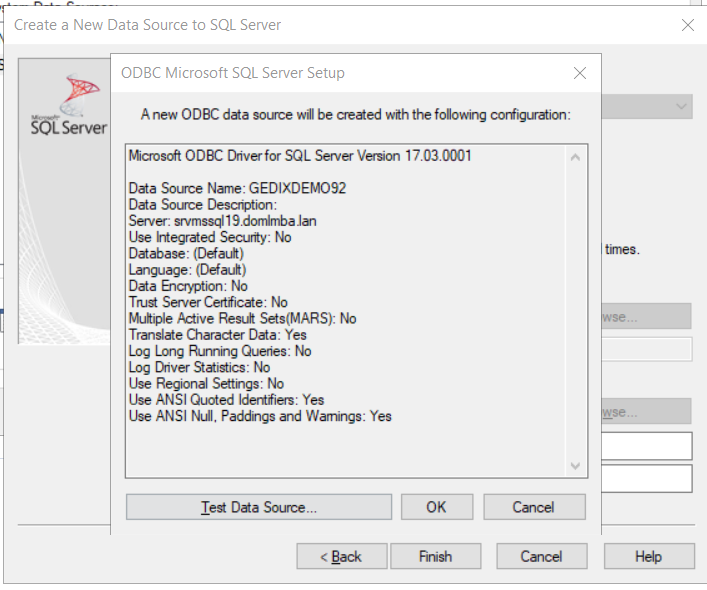707x590 pixels.
Task: Click the Finish button in the wizard
Action: click(x=435, y=556)
